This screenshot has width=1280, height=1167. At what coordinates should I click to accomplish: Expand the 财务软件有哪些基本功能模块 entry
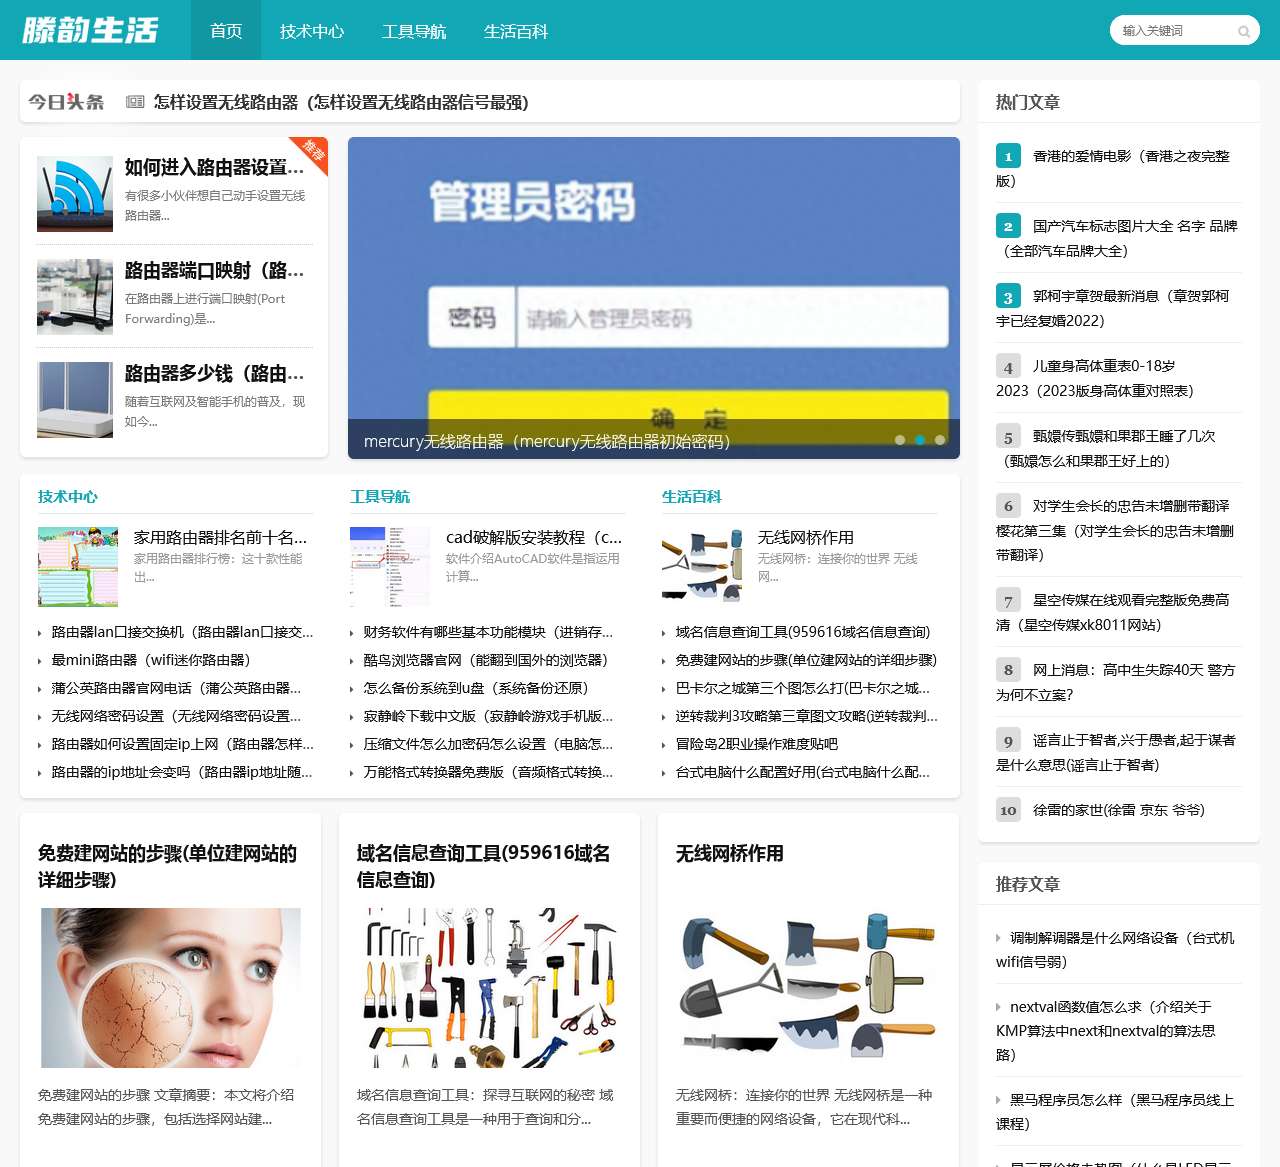pos(487,632)
